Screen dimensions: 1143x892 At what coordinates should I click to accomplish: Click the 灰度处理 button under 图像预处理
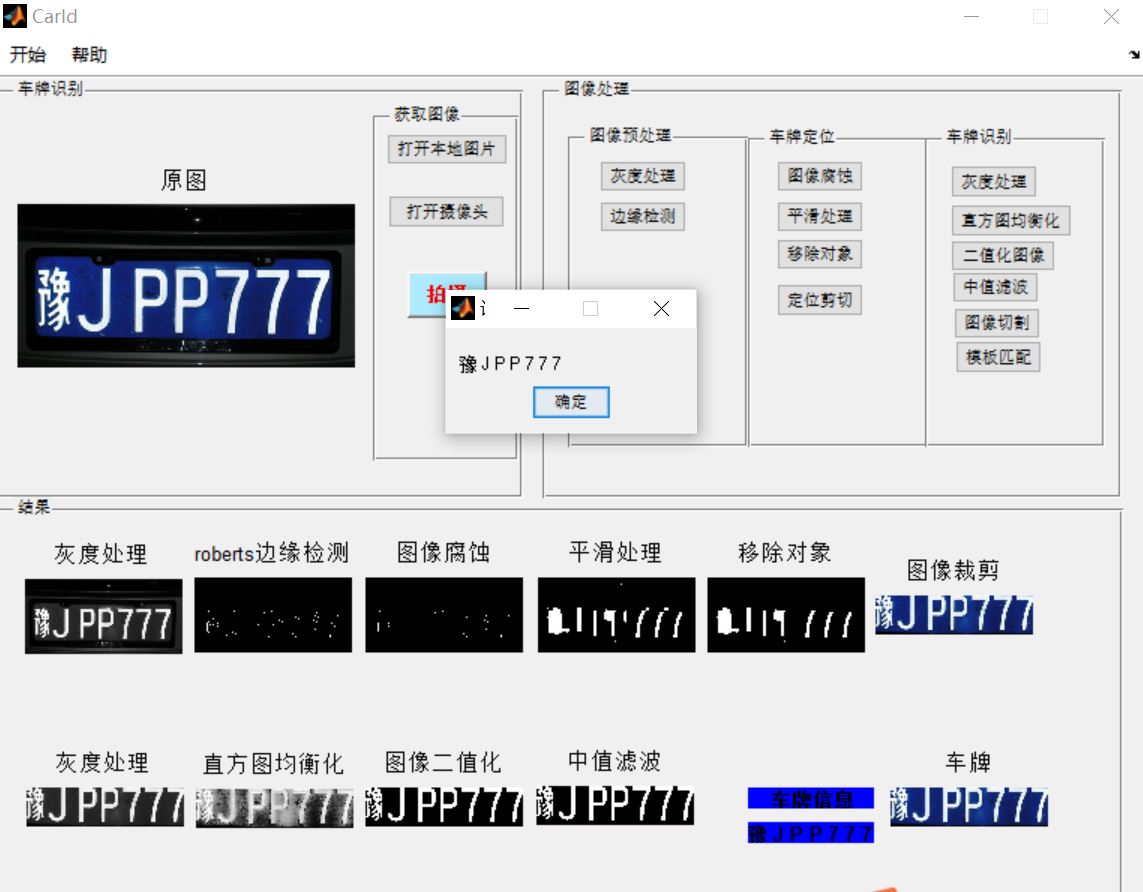click(x=642, y=177)
